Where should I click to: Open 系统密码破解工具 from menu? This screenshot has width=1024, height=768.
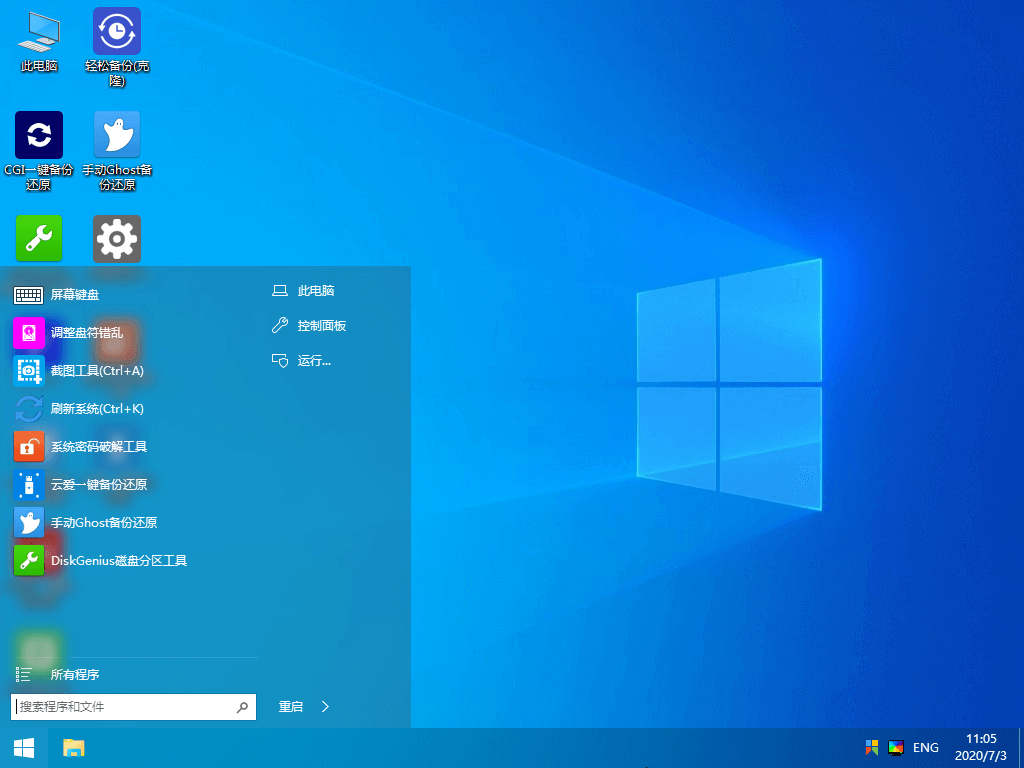point(98,447)
